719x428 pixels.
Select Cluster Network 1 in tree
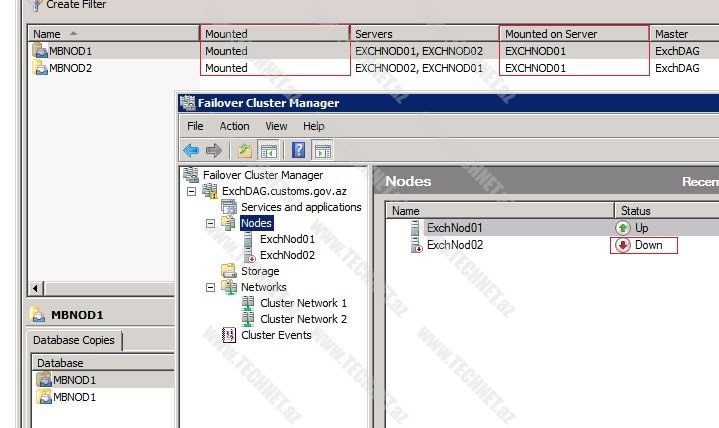tap(303, 303)
